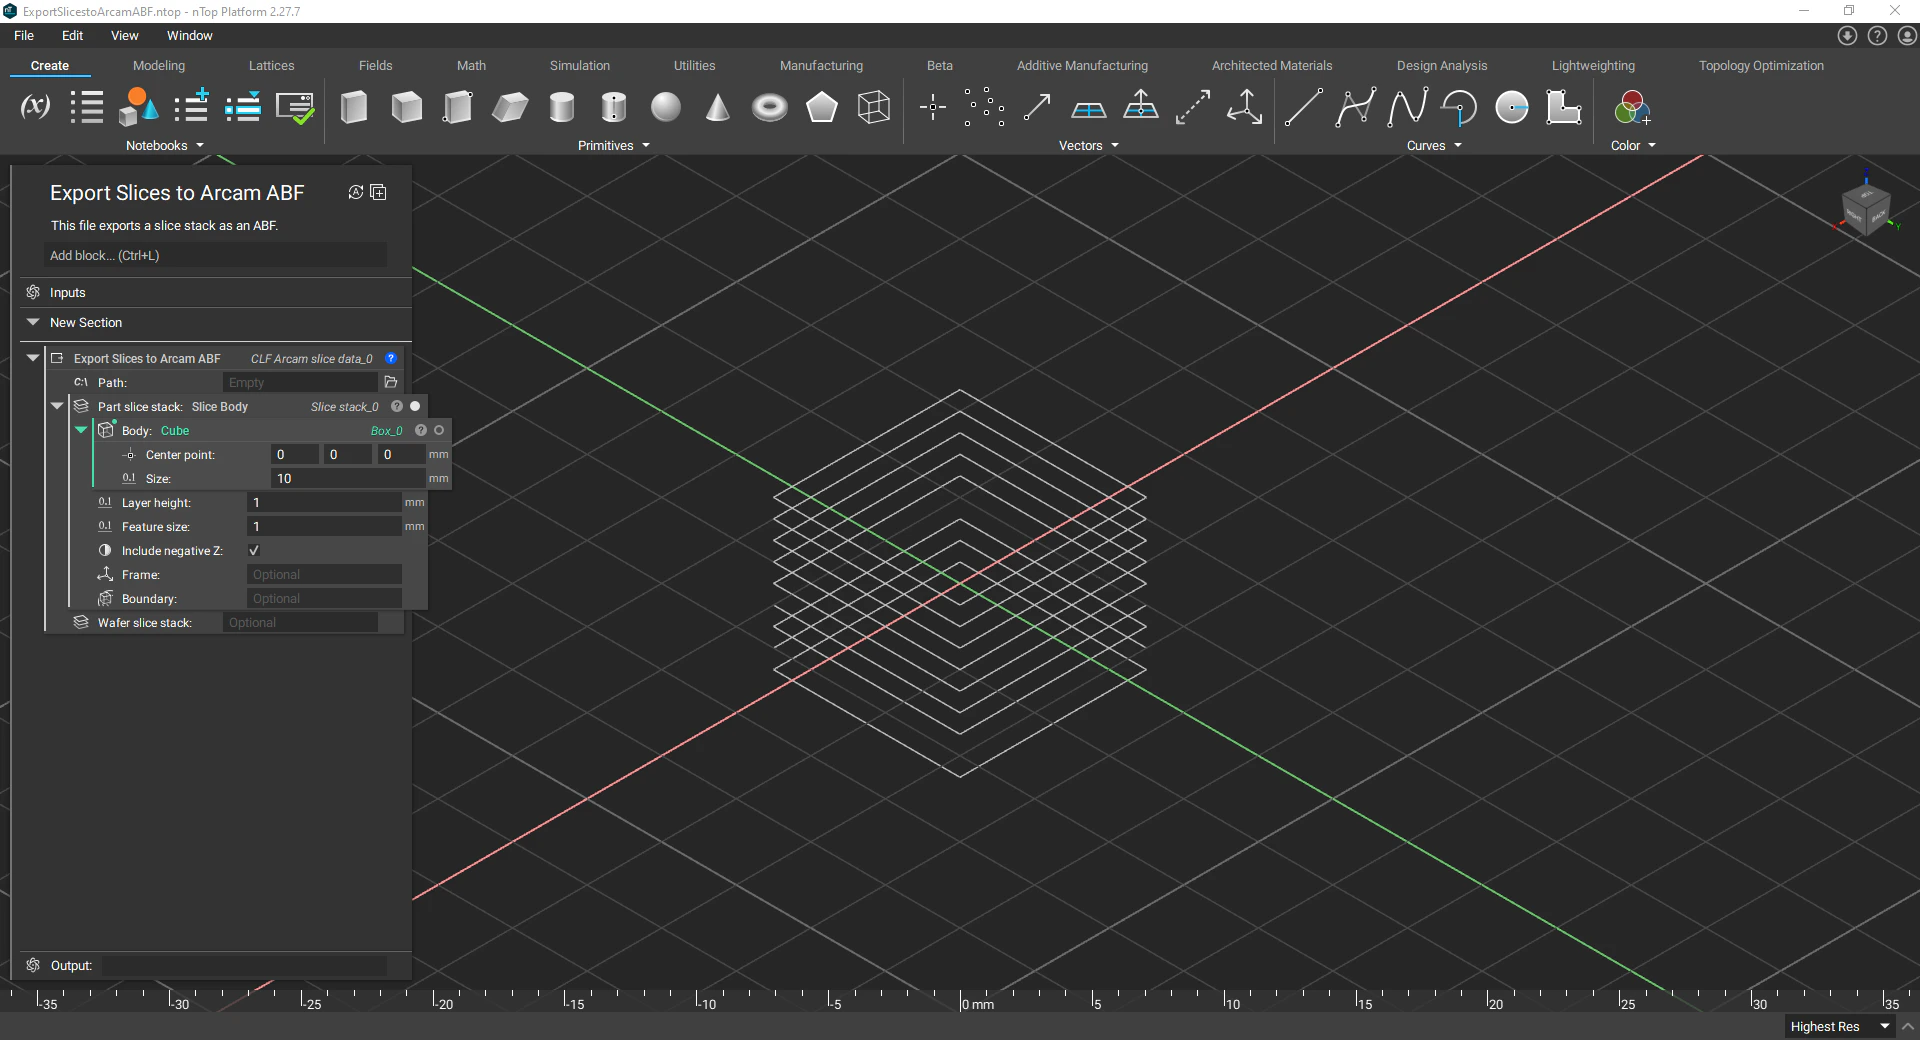Open the Notebooks dropdown
The height and width of the screenshot is (1040, 1920).
click(165, 145)
